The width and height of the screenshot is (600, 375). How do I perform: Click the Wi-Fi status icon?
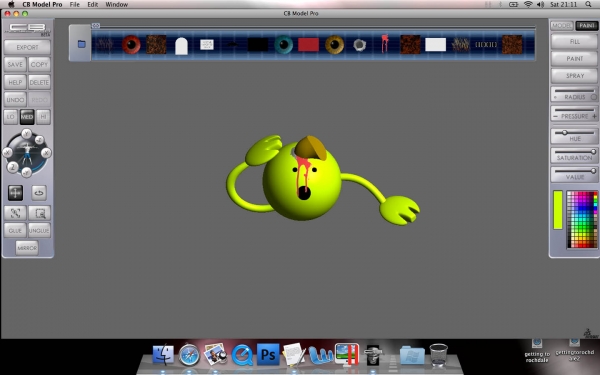click(x=528, y=4)
